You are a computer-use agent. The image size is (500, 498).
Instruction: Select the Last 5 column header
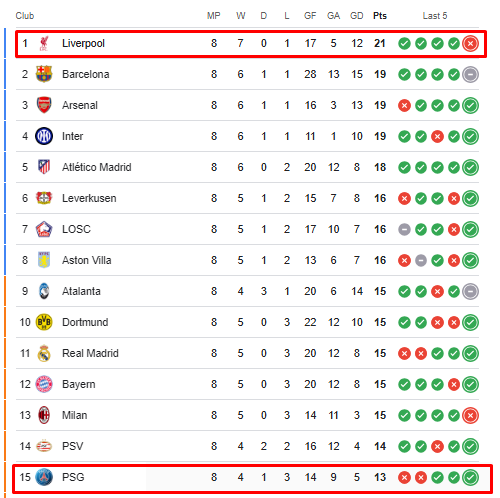coord(435,16)
